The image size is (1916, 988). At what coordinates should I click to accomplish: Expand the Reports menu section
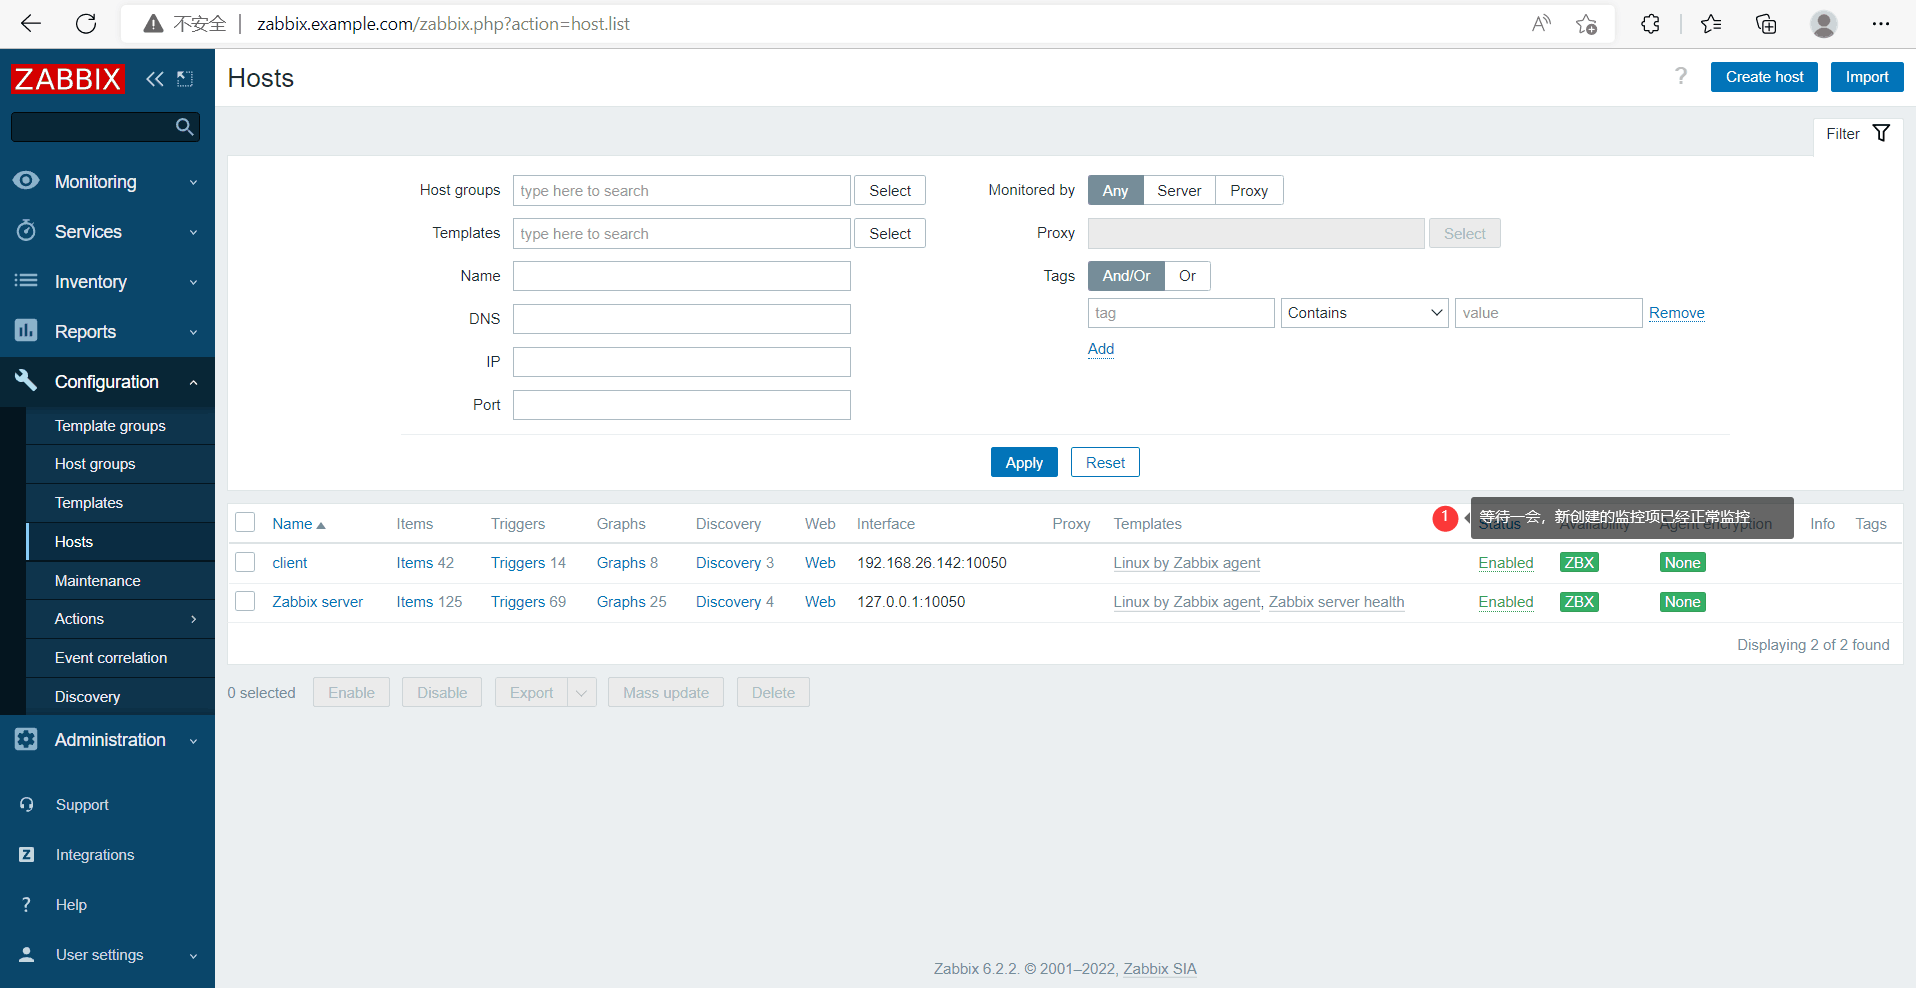[x=193, y=332]
